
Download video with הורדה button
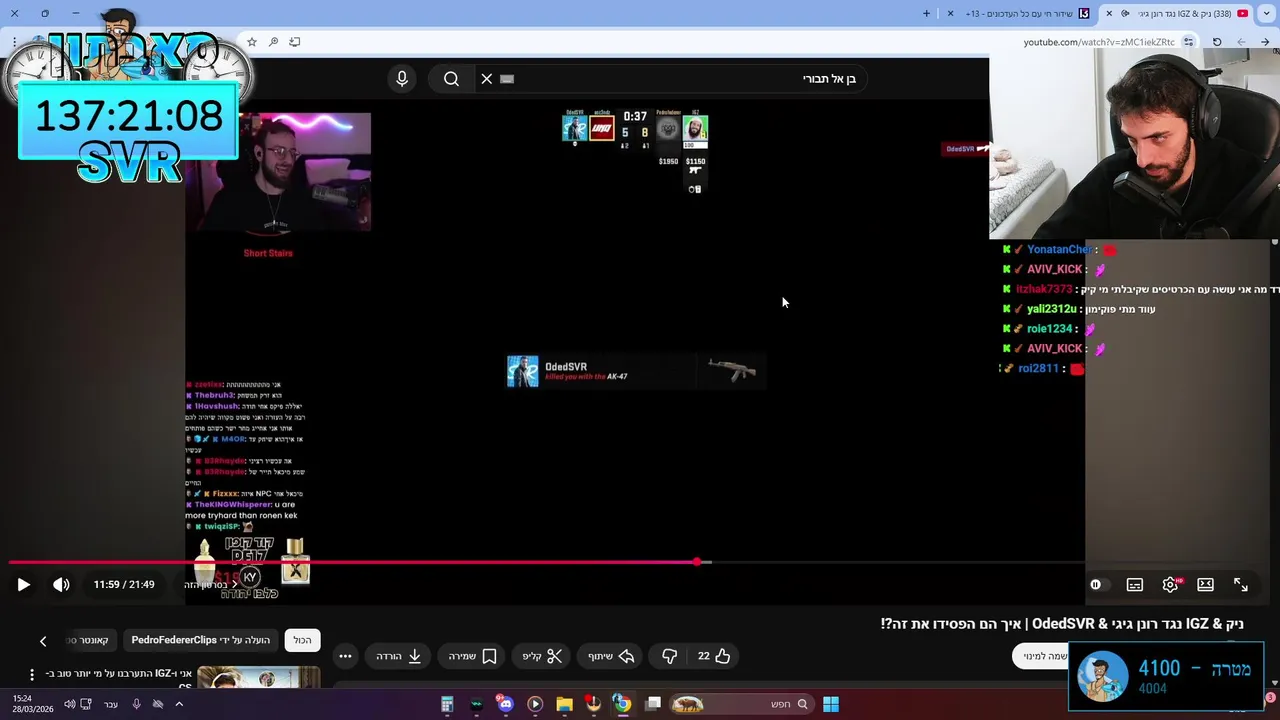[x=399, y=656]
